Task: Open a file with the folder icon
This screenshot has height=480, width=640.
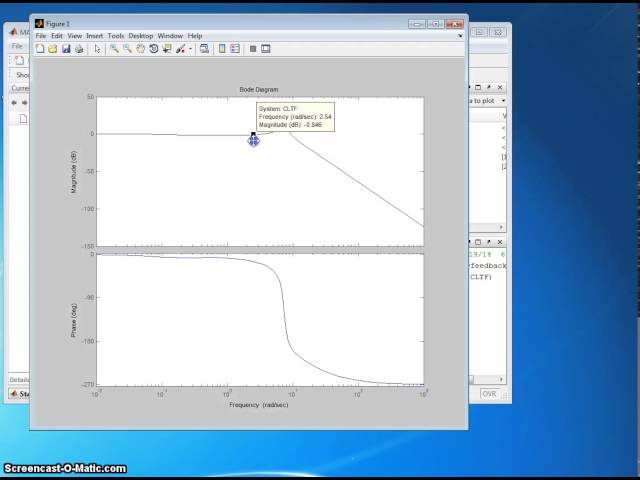Action: [x=53, y=49]
